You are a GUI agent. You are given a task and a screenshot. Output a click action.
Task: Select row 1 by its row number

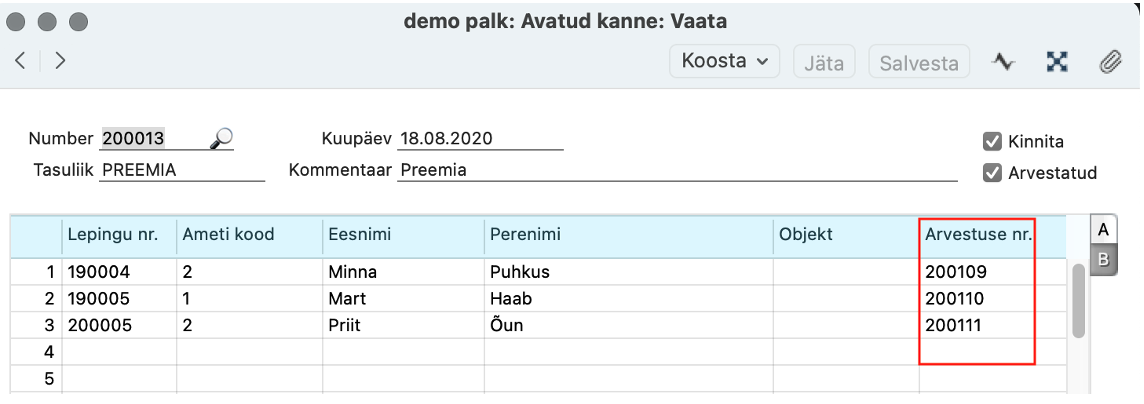click(x=50, y=273)
